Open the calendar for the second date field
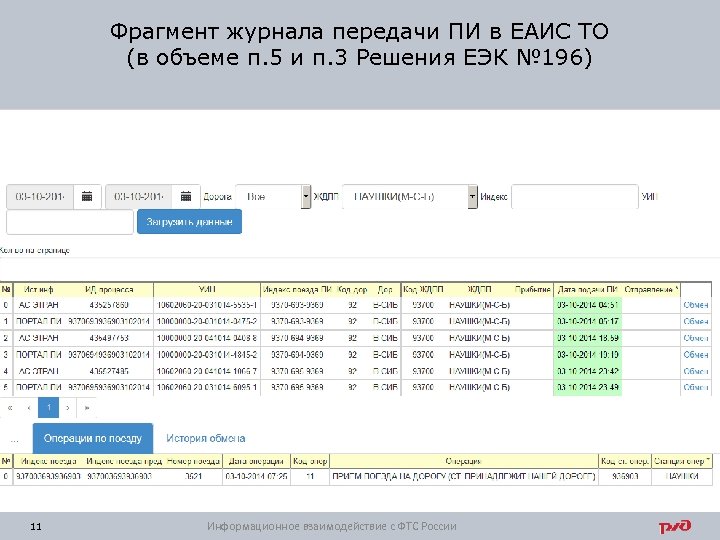 click(186, 197)
